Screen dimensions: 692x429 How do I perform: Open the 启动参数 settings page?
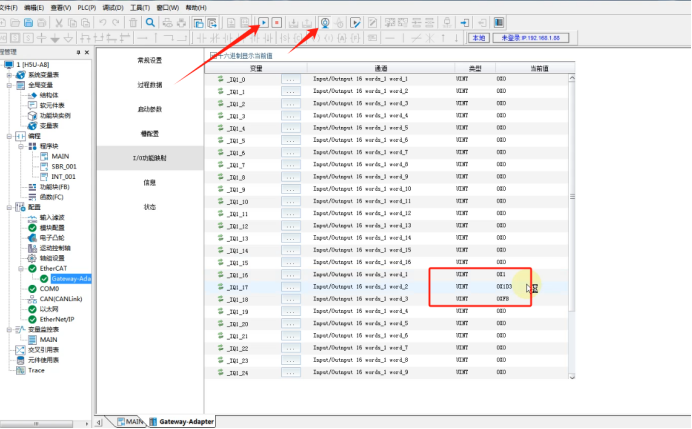pos(150,109)
